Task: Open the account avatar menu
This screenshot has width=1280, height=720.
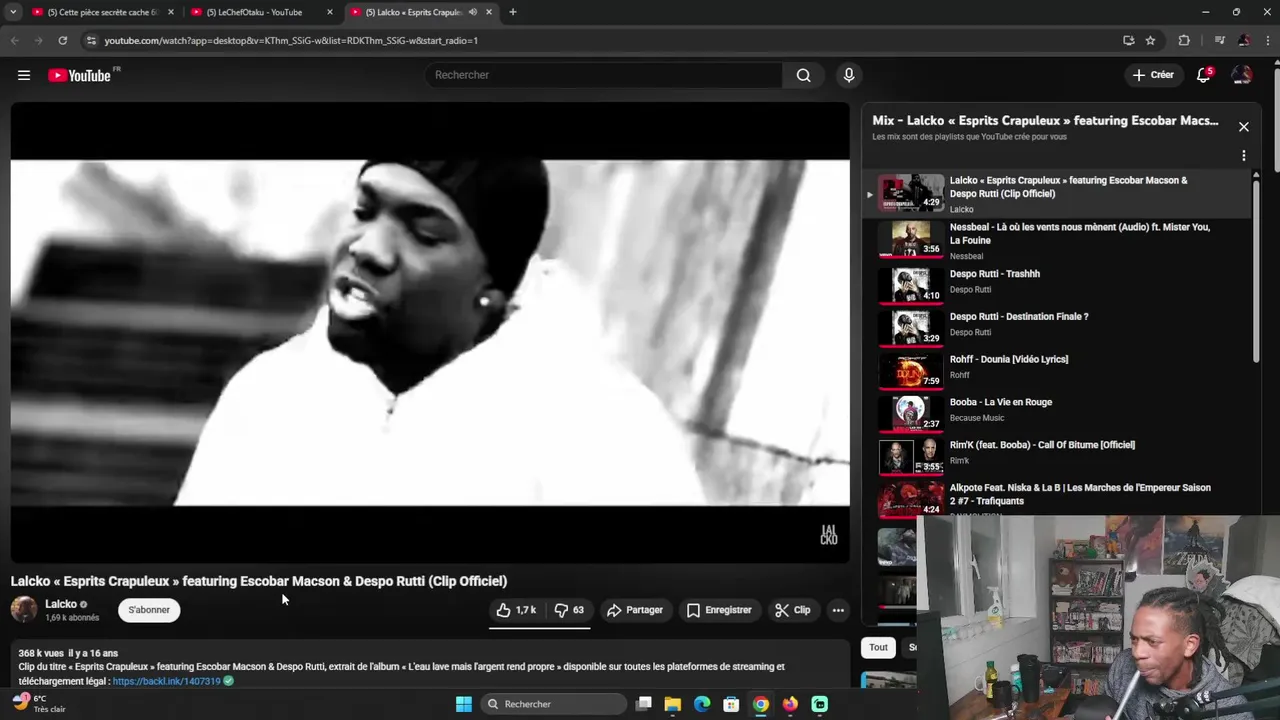Action: pyautogui.click(x=1242, y=75)
